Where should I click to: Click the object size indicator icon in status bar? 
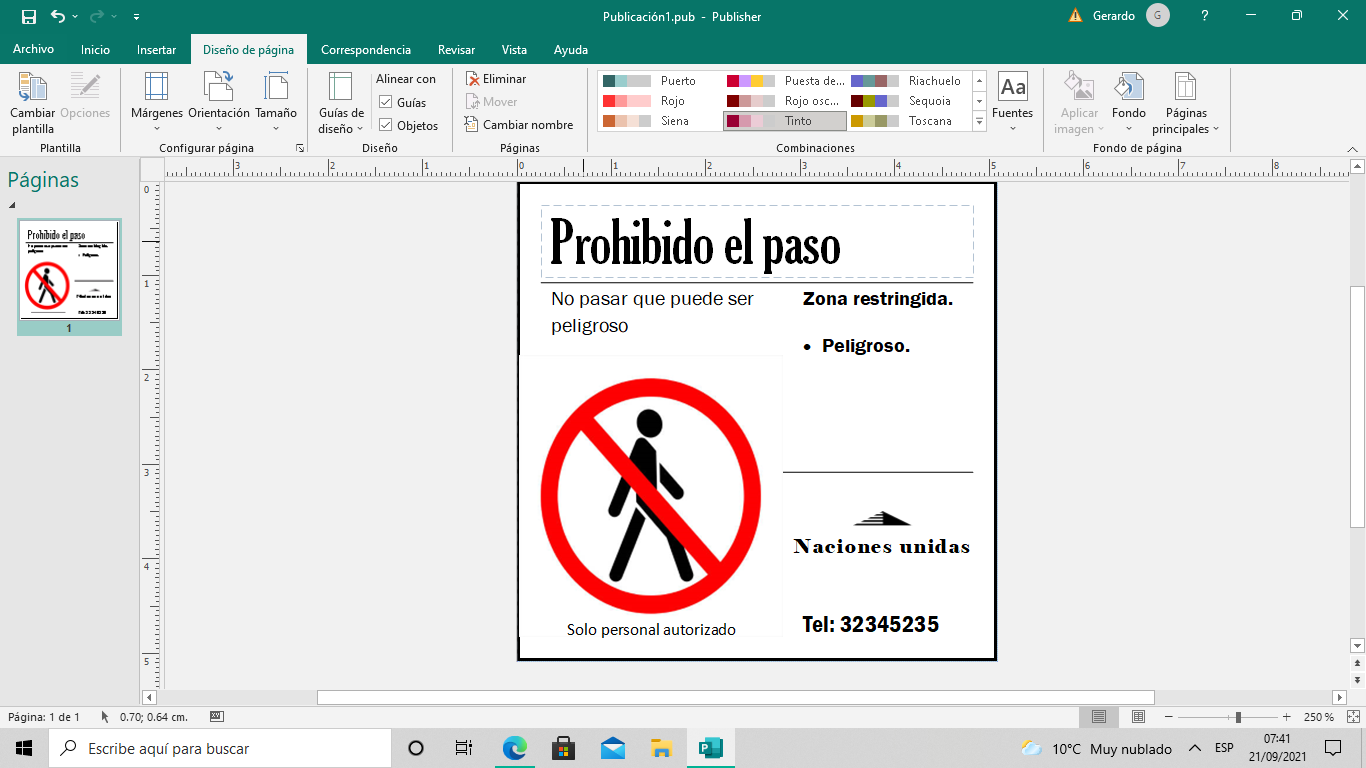click(216, 717)
